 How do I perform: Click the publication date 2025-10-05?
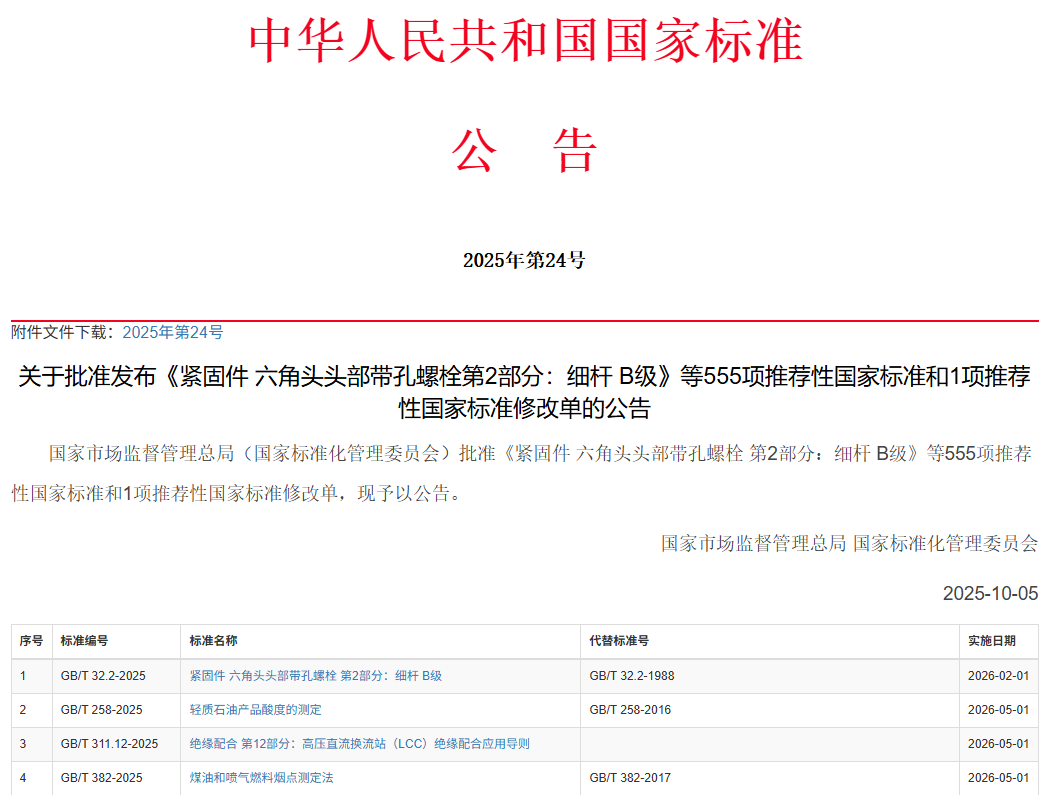tap(990, 594)
